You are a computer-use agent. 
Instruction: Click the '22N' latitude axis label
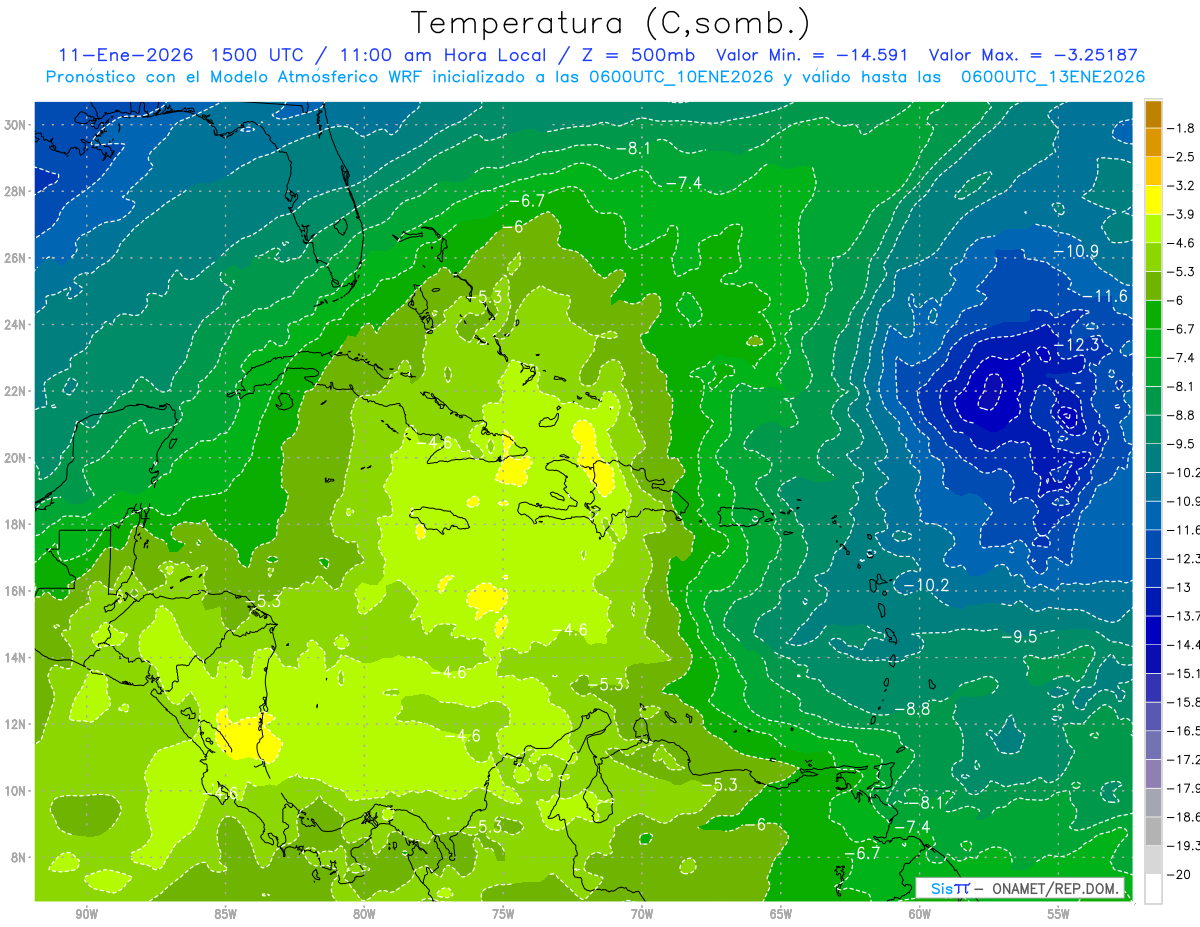17,391
